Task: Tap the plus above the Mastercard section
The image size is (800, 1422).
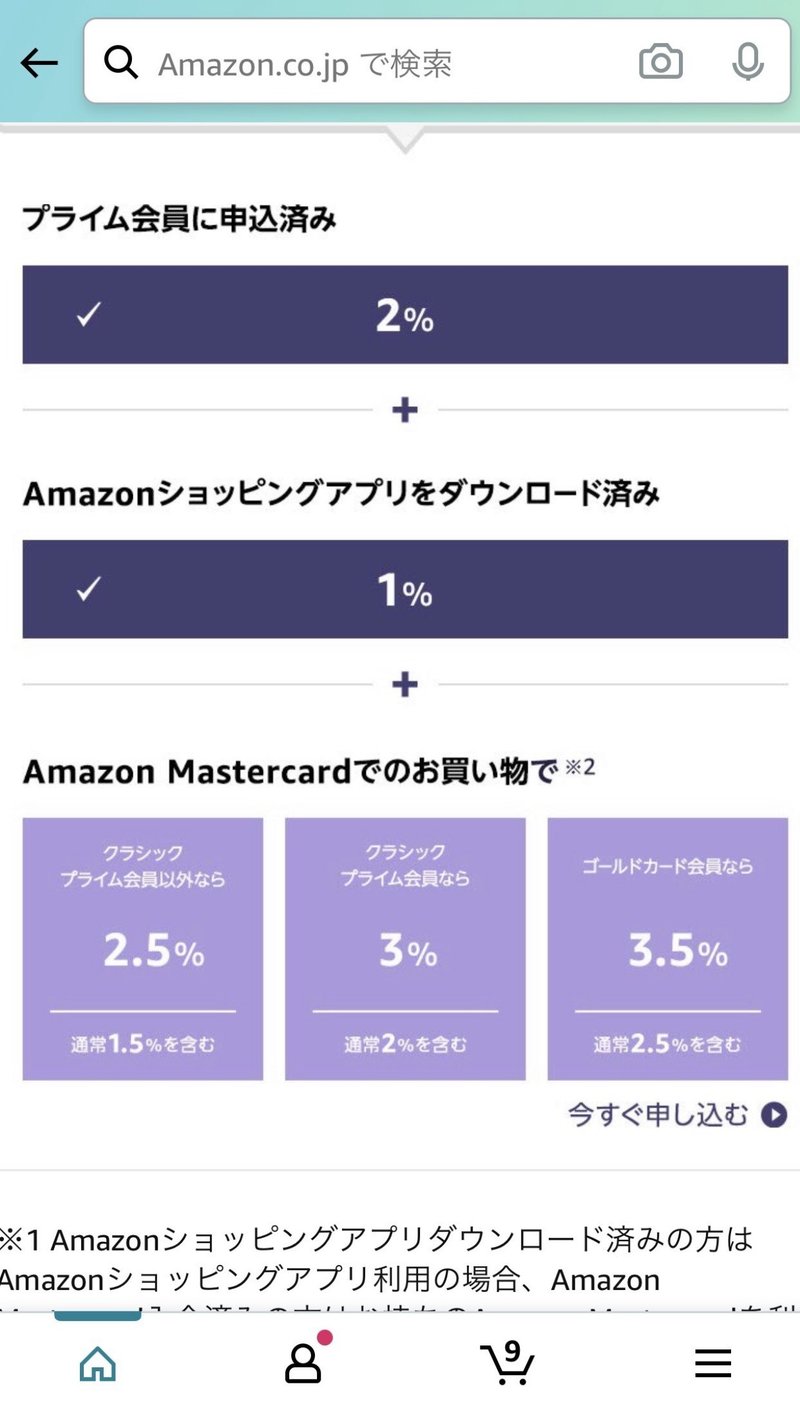Action: click(403, 683)
